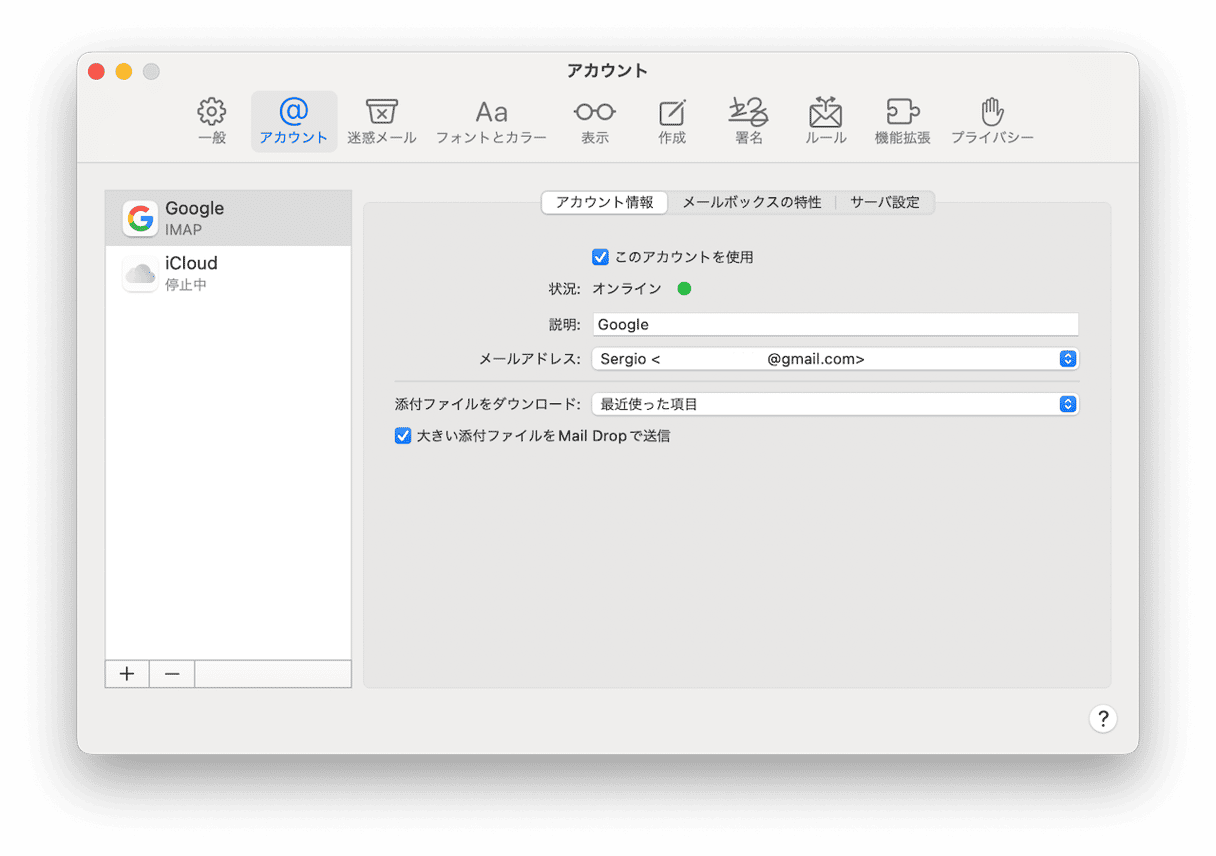Open the プライバシー privacy pane

(992, 121)
